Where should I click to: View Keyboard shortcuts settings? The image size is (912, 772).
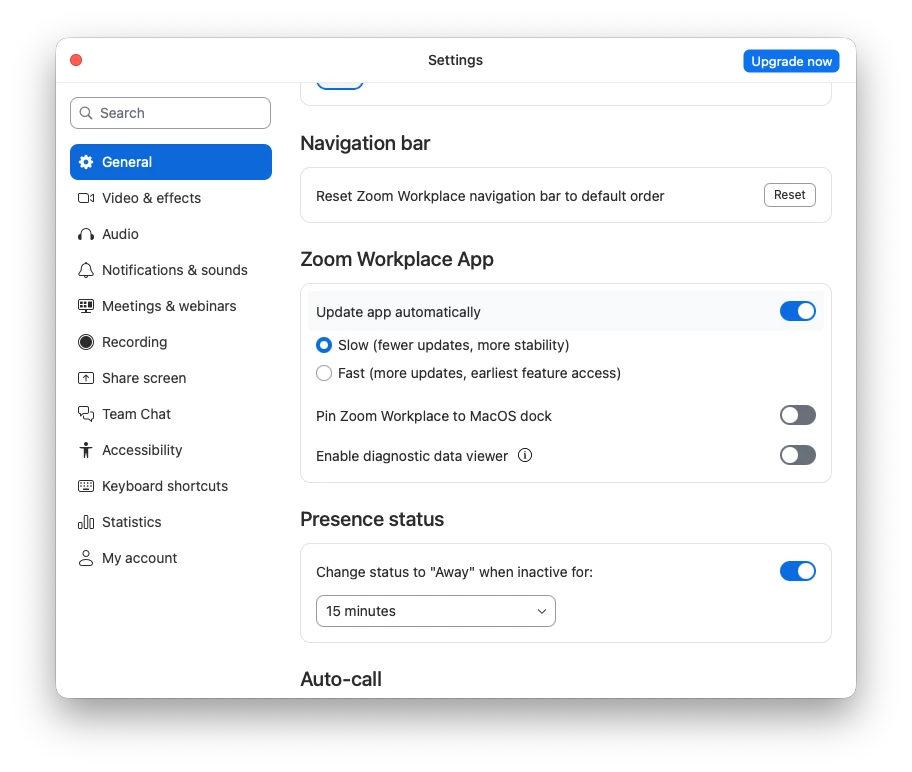pos(171,486)
